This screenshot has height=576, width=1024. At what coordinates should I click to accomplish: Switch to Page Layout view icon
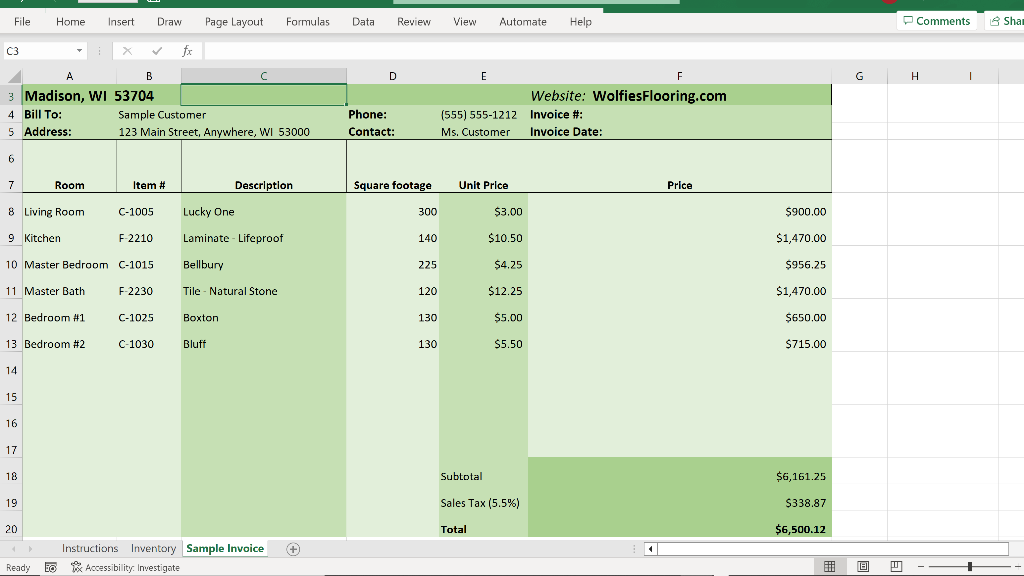click(863, 567)
